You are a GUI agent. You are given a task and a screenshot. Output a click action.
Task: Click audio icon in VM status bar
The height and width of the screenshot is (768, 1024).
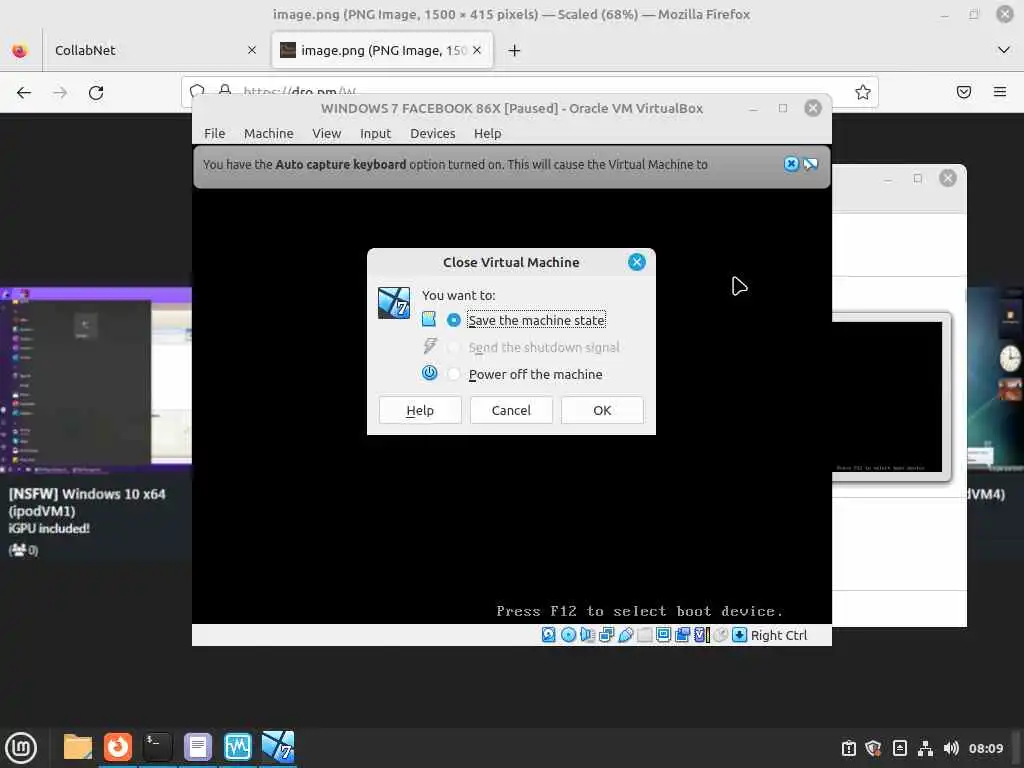click(587, 635)
